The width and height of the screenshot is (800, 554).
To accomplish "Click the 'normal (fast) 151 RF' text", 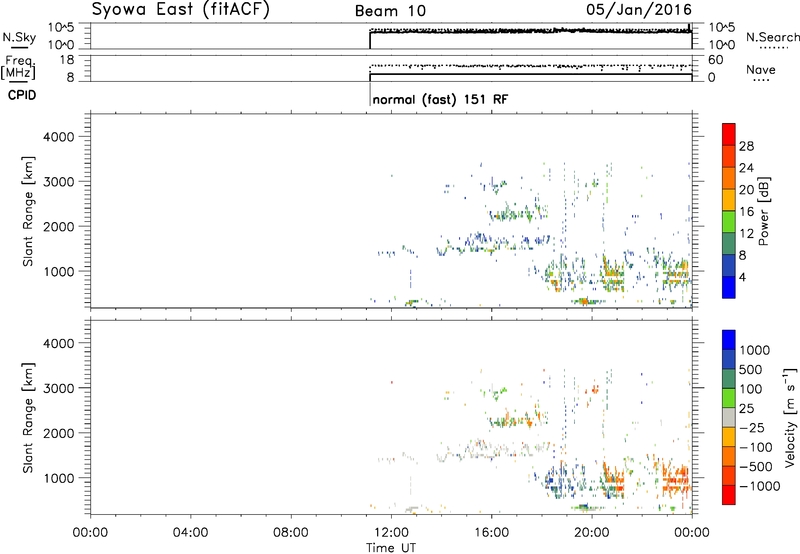I will pos(440,99).
